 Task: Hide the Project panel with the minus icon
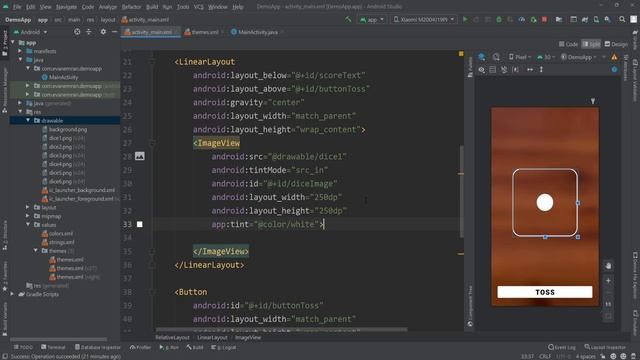tap(115, 32)
